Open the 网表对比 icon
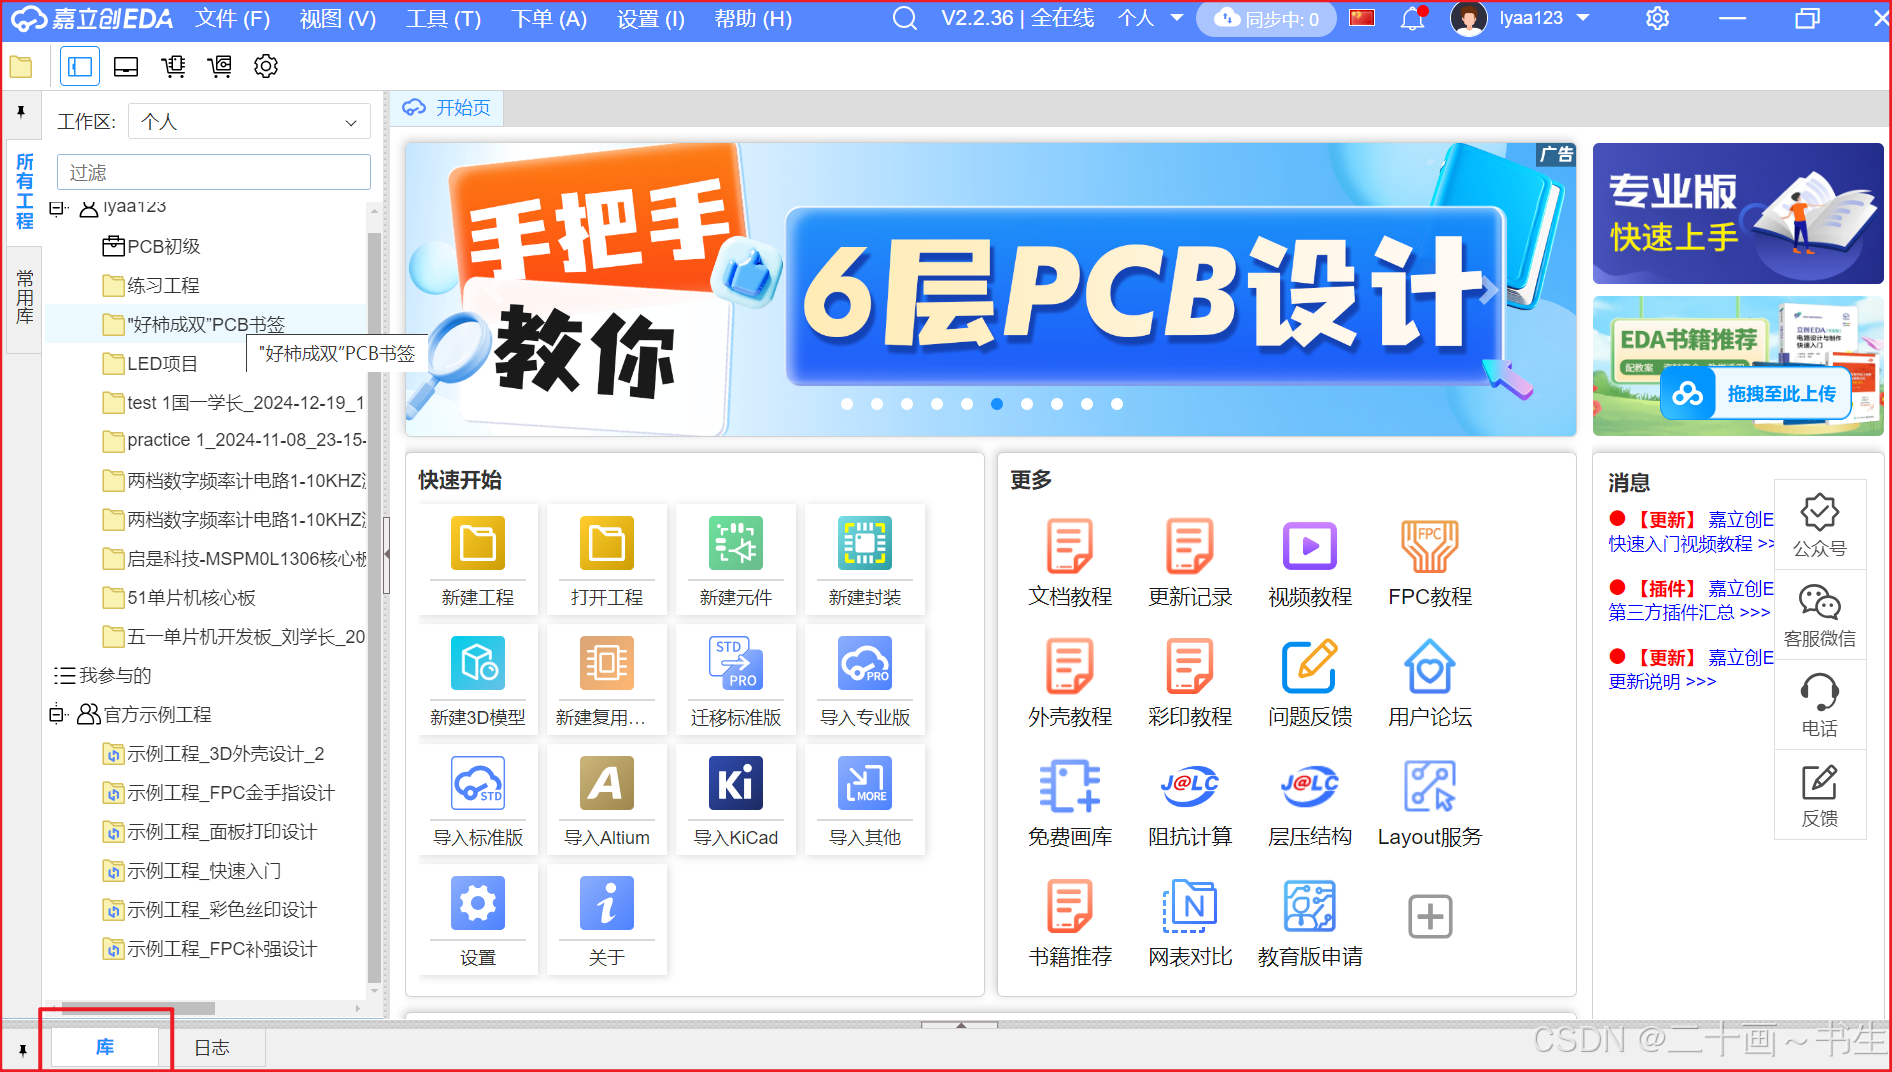Viewport: 1892px width, 1072px height. (x=1190, y=906)
